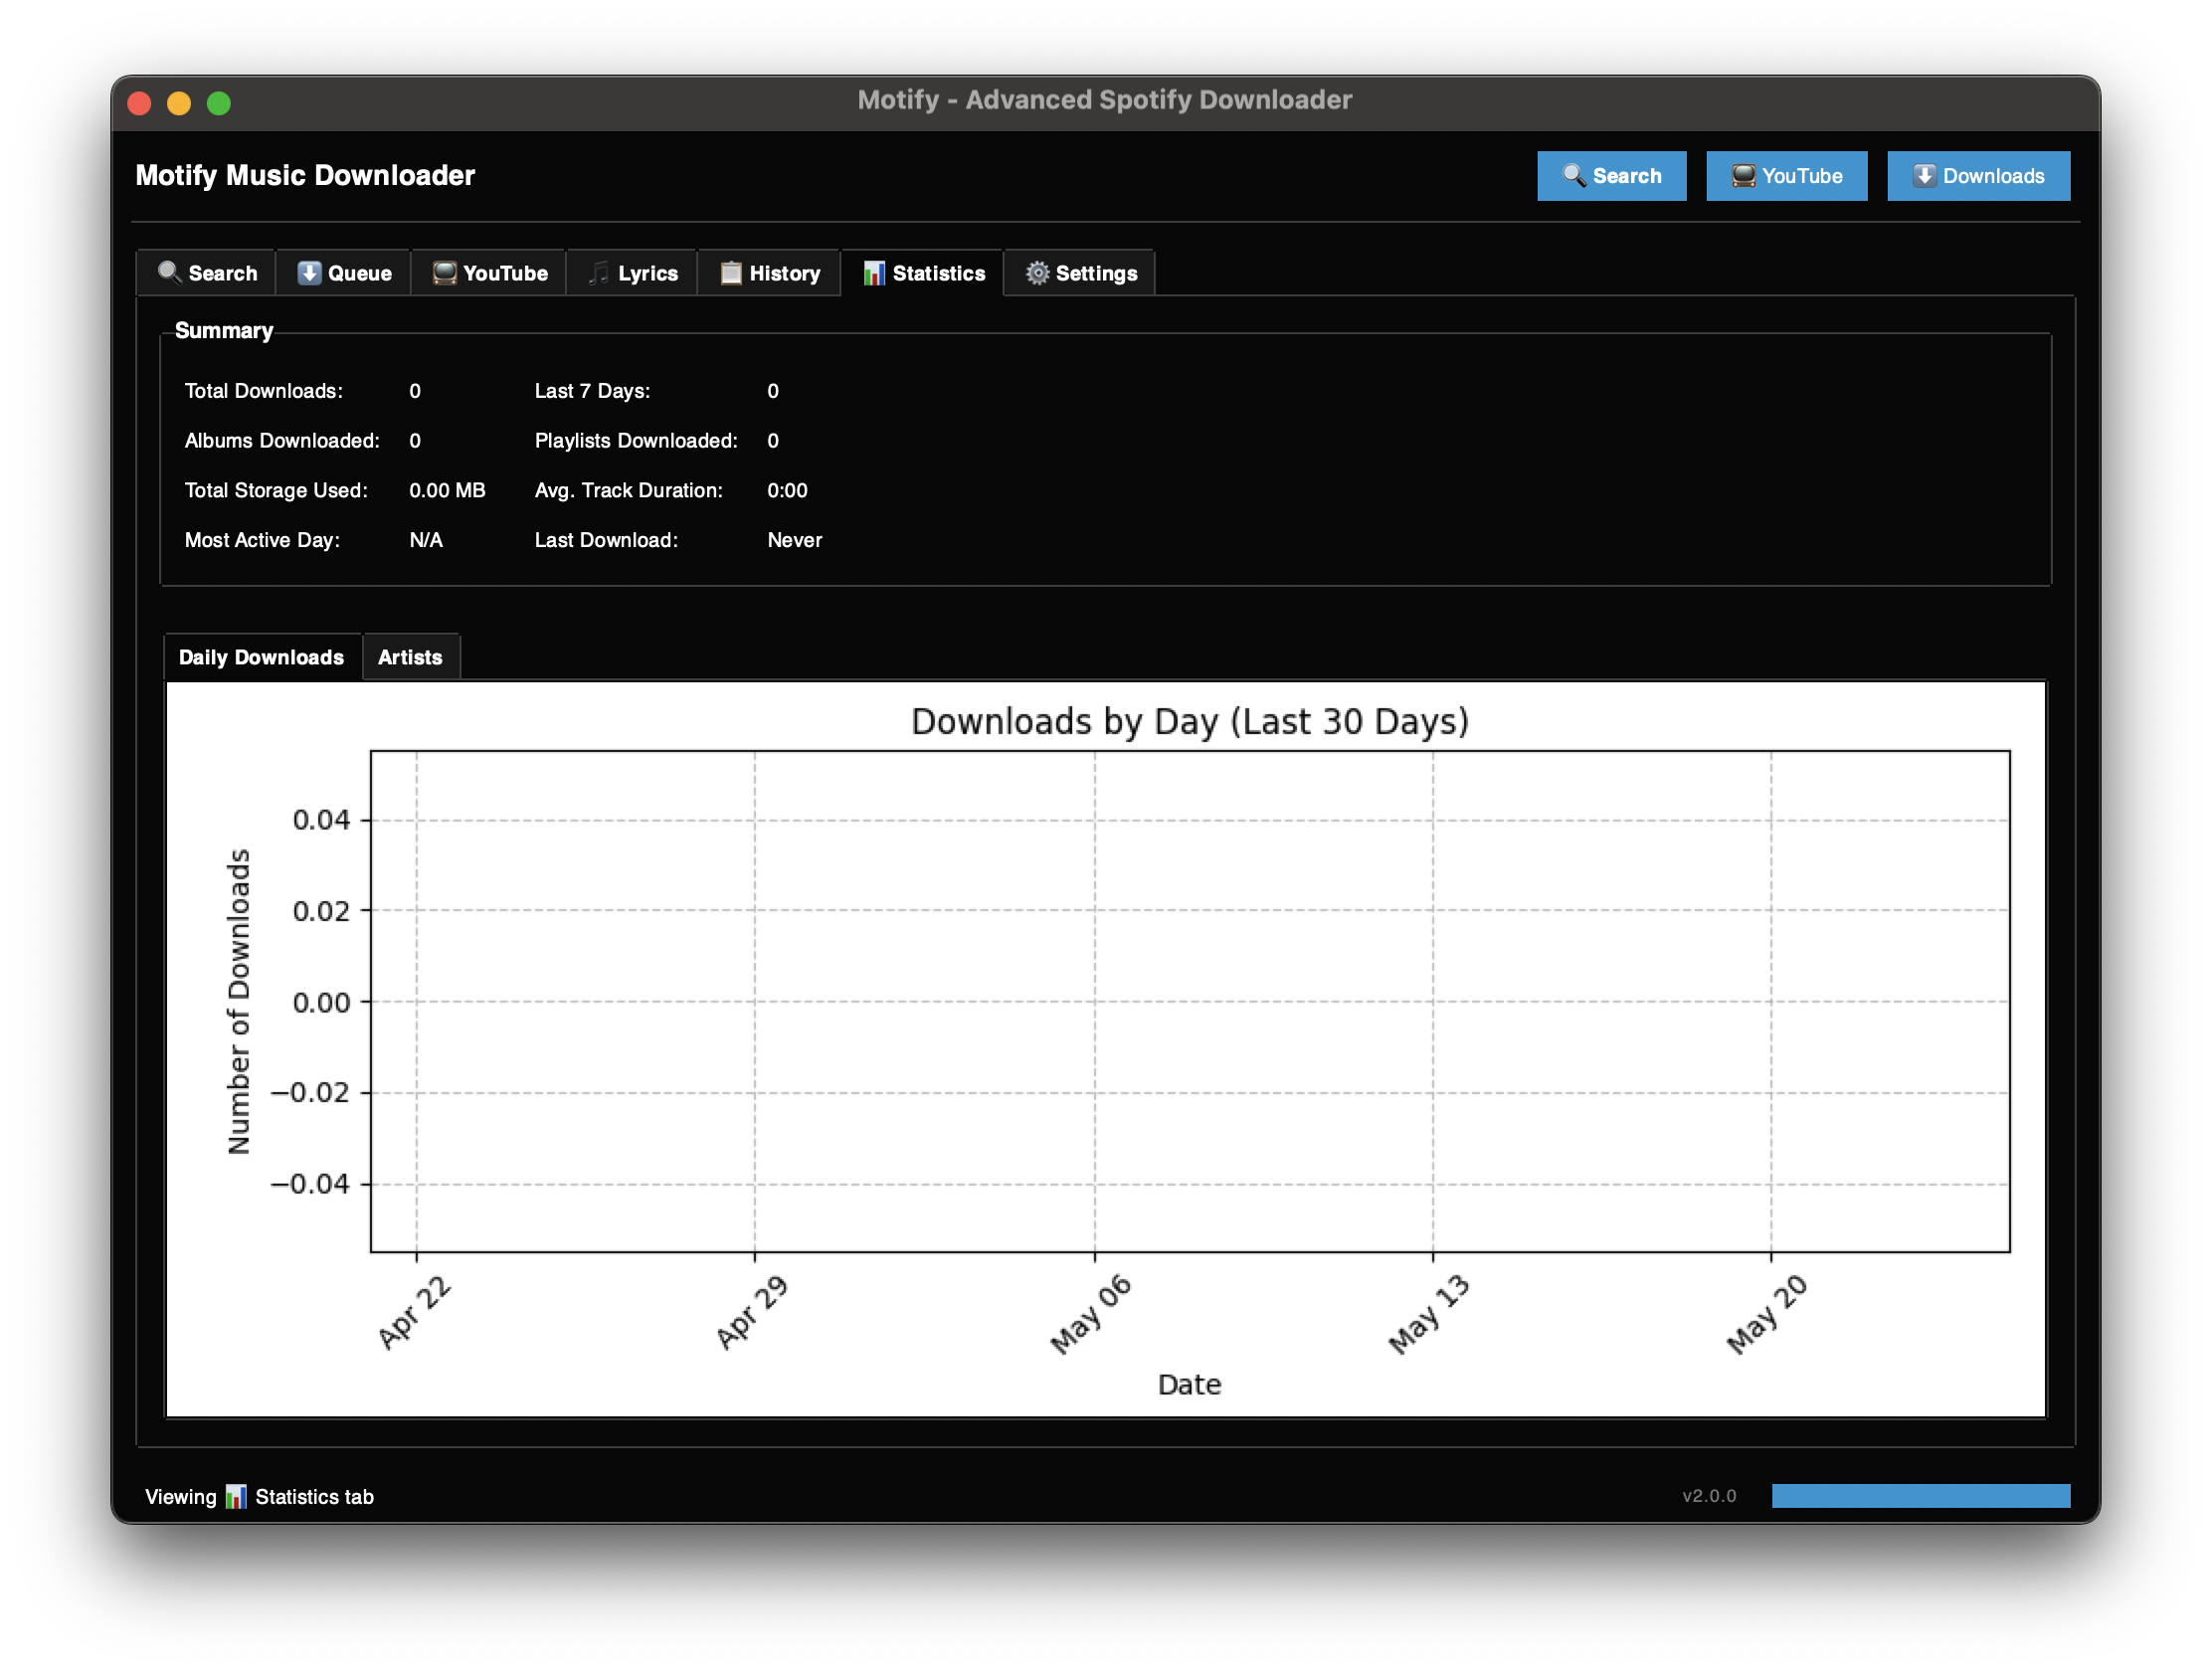This screenshot has height=1671, width=2212.
Task: Click the 'Motify Music Downloader' heading
Action: [x=305, y=175]
